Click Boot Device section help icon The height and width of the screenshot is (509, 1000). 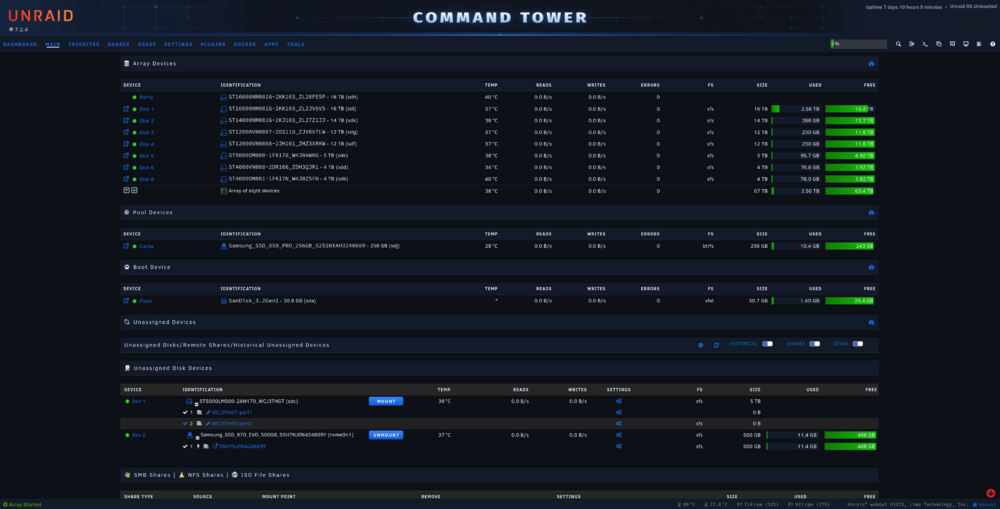(871, 267)
